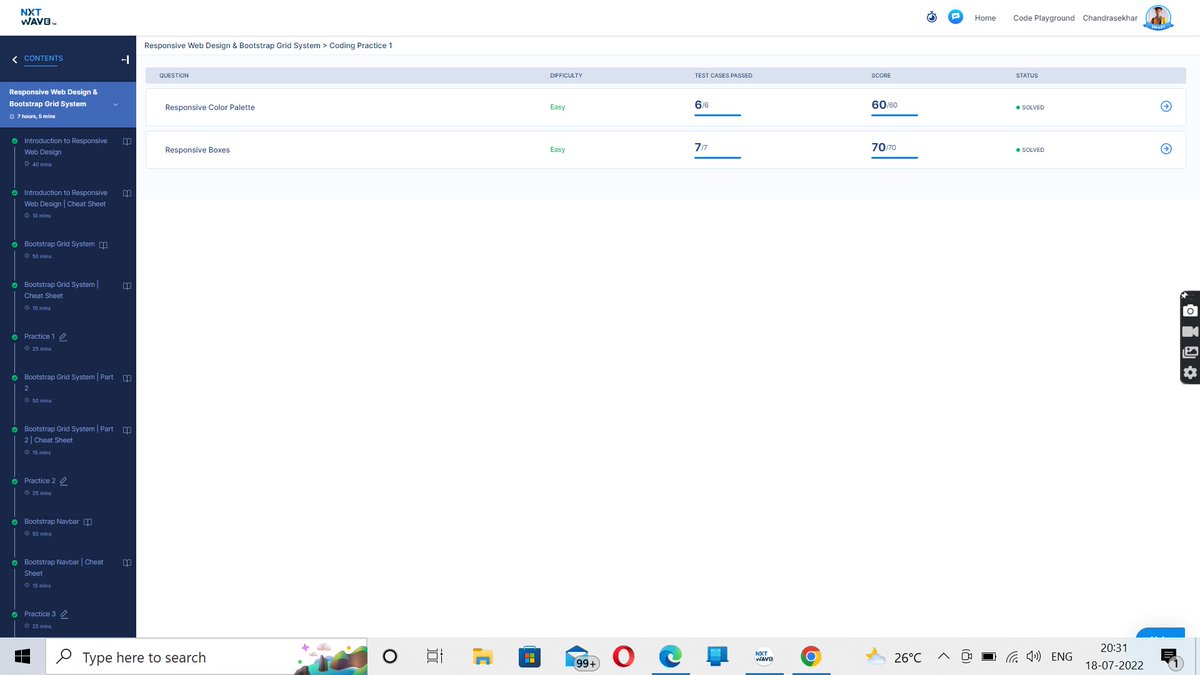Click the NXT WAVE logo
Image resolution: width=1200 pixels, height=675 pixels.
38,17
